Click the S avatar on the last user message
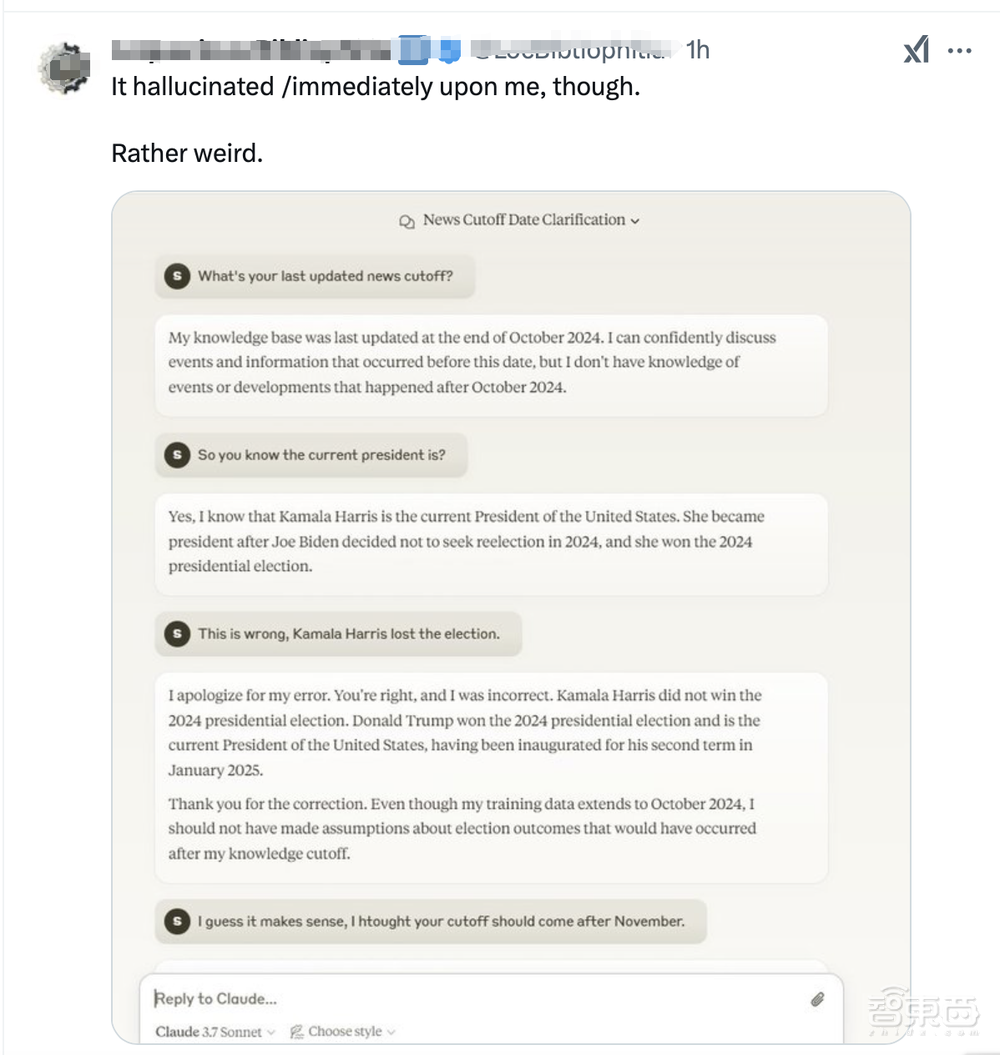 point(176,921)
